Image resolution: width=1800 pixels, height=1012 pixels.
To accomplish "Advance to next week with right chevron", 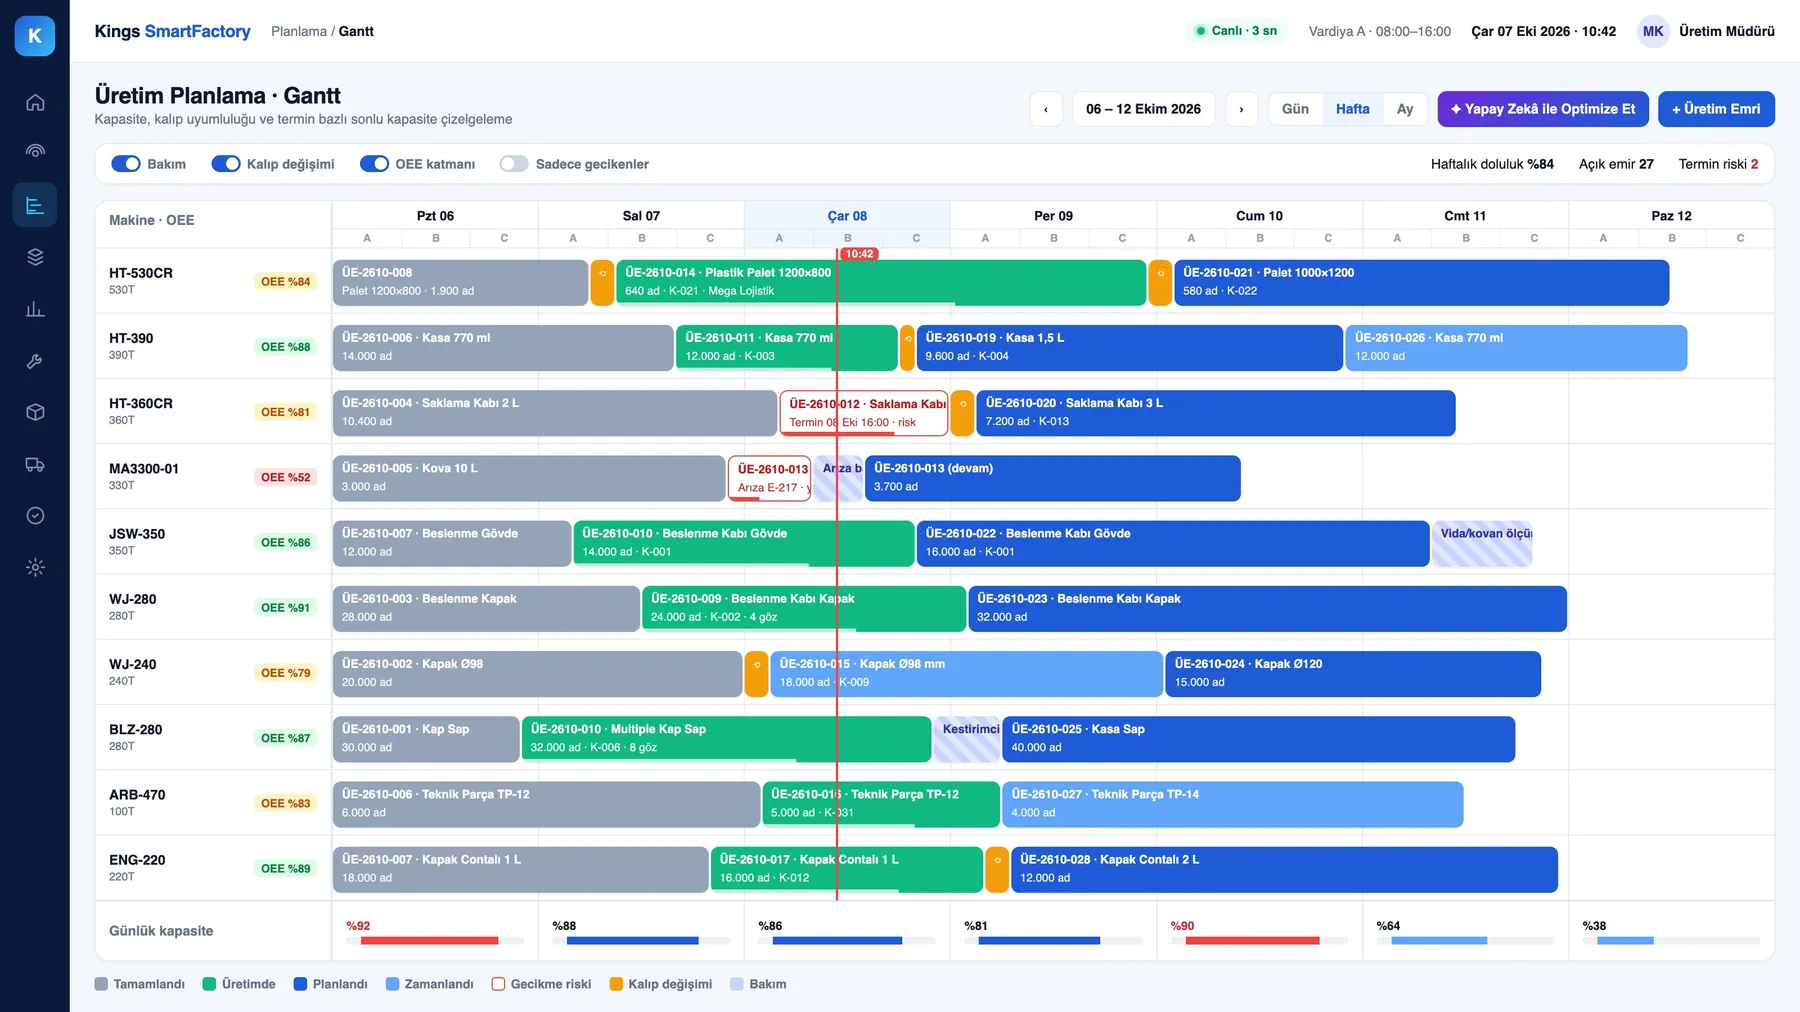I will pos(1241,109).
